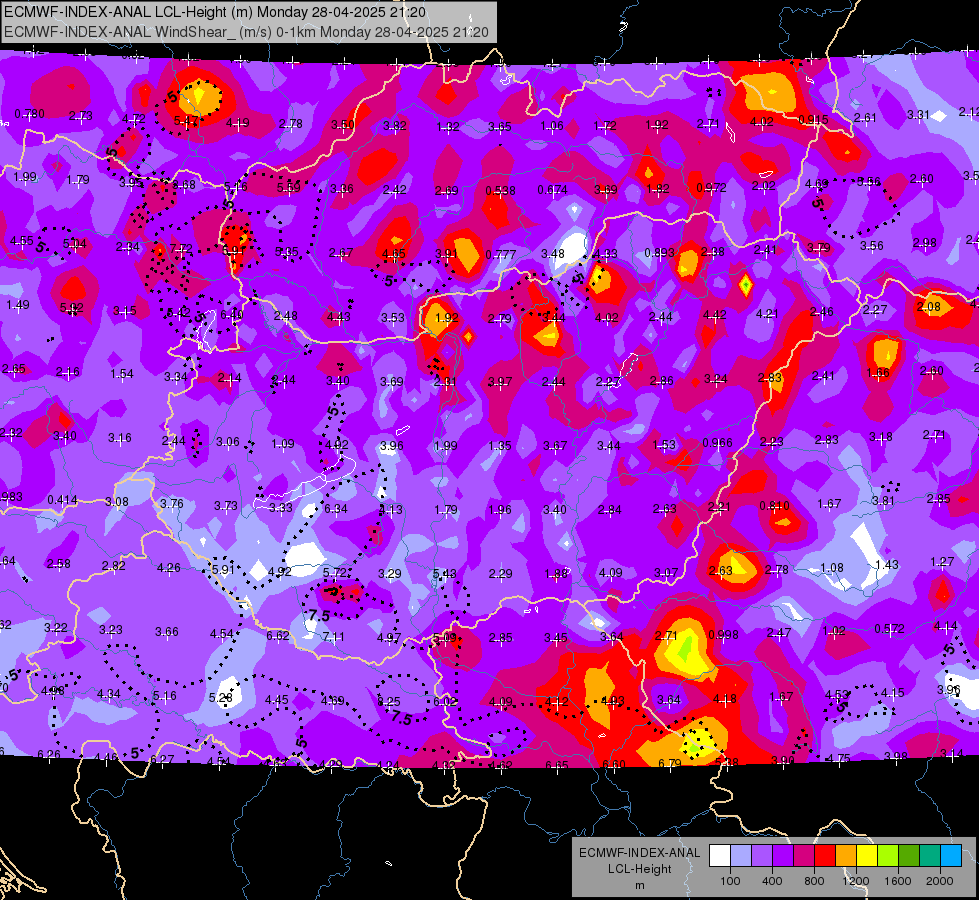Click legend scale value 1200
The width and height of the screenshot is (979, 900).
coord(855,881)
